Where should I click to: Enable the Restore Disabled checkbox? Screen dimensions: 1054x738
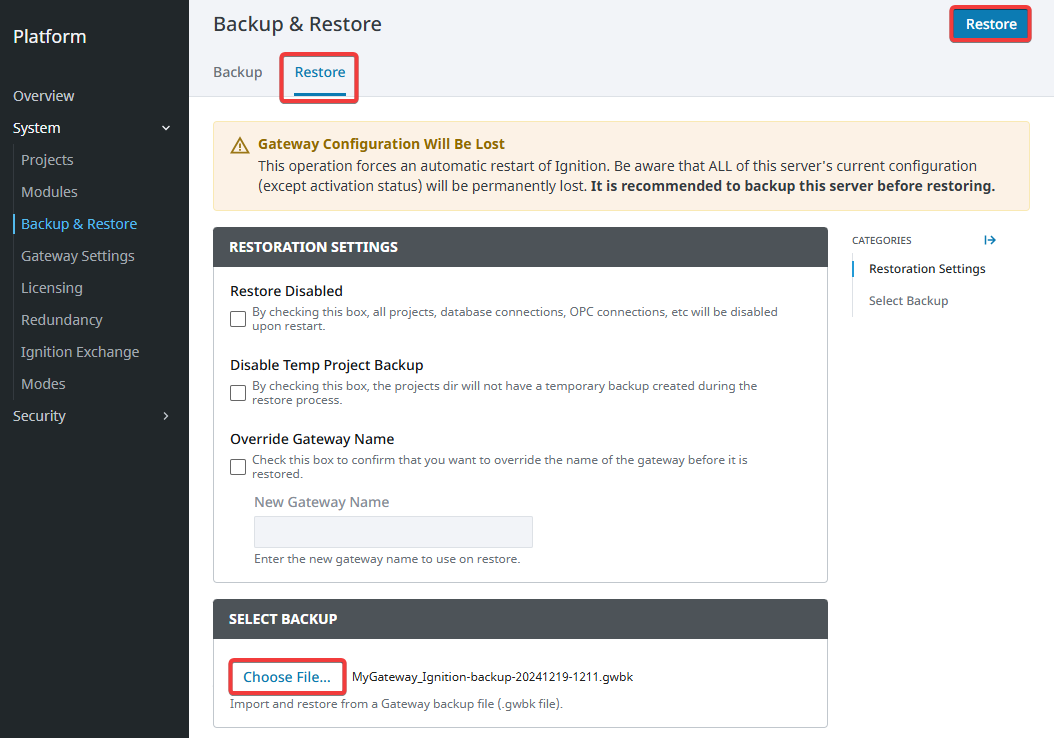[x=237, y=318]
